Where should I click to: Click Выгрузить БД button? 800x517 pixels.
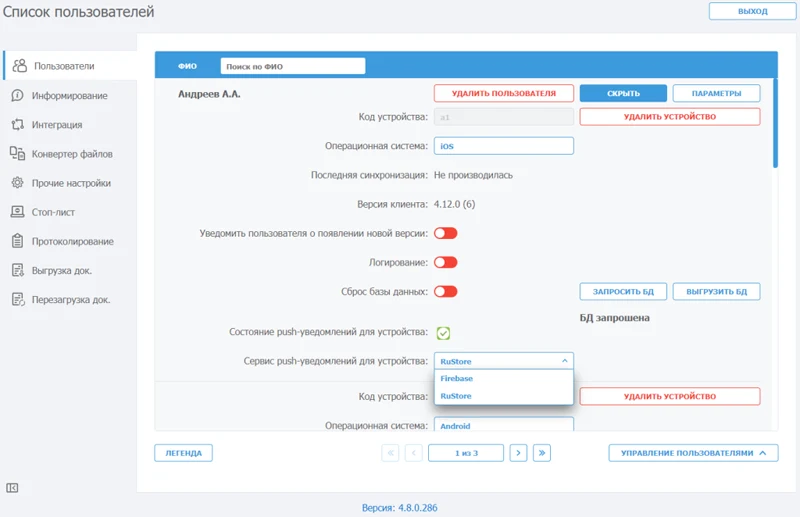coord(716,291)
